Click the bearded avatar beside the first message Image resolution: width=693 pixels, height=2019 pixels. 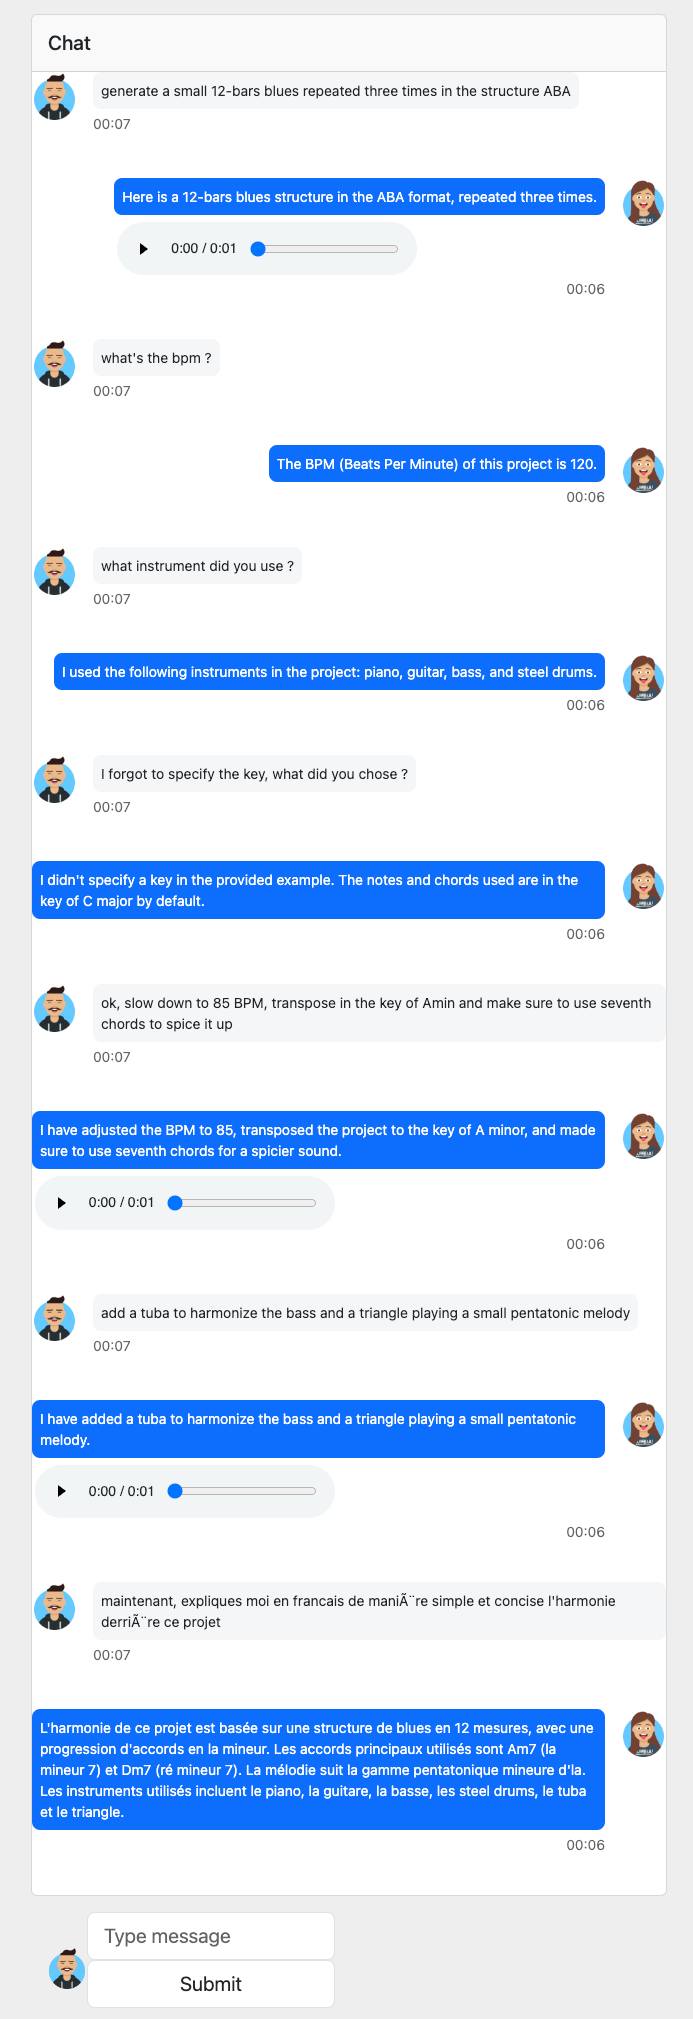tap(54, 97)
